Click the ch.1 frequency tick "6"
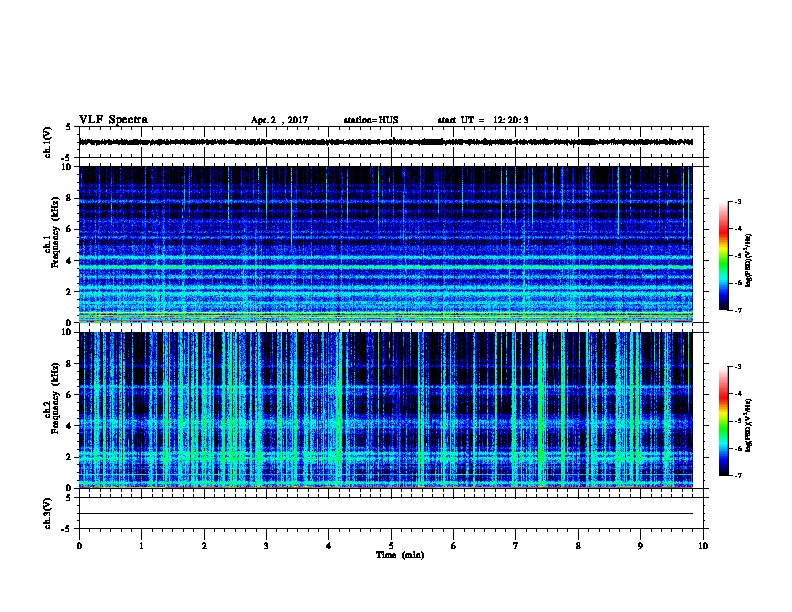The width and height of the screenshot is (792, 612). tap(69, 229)
